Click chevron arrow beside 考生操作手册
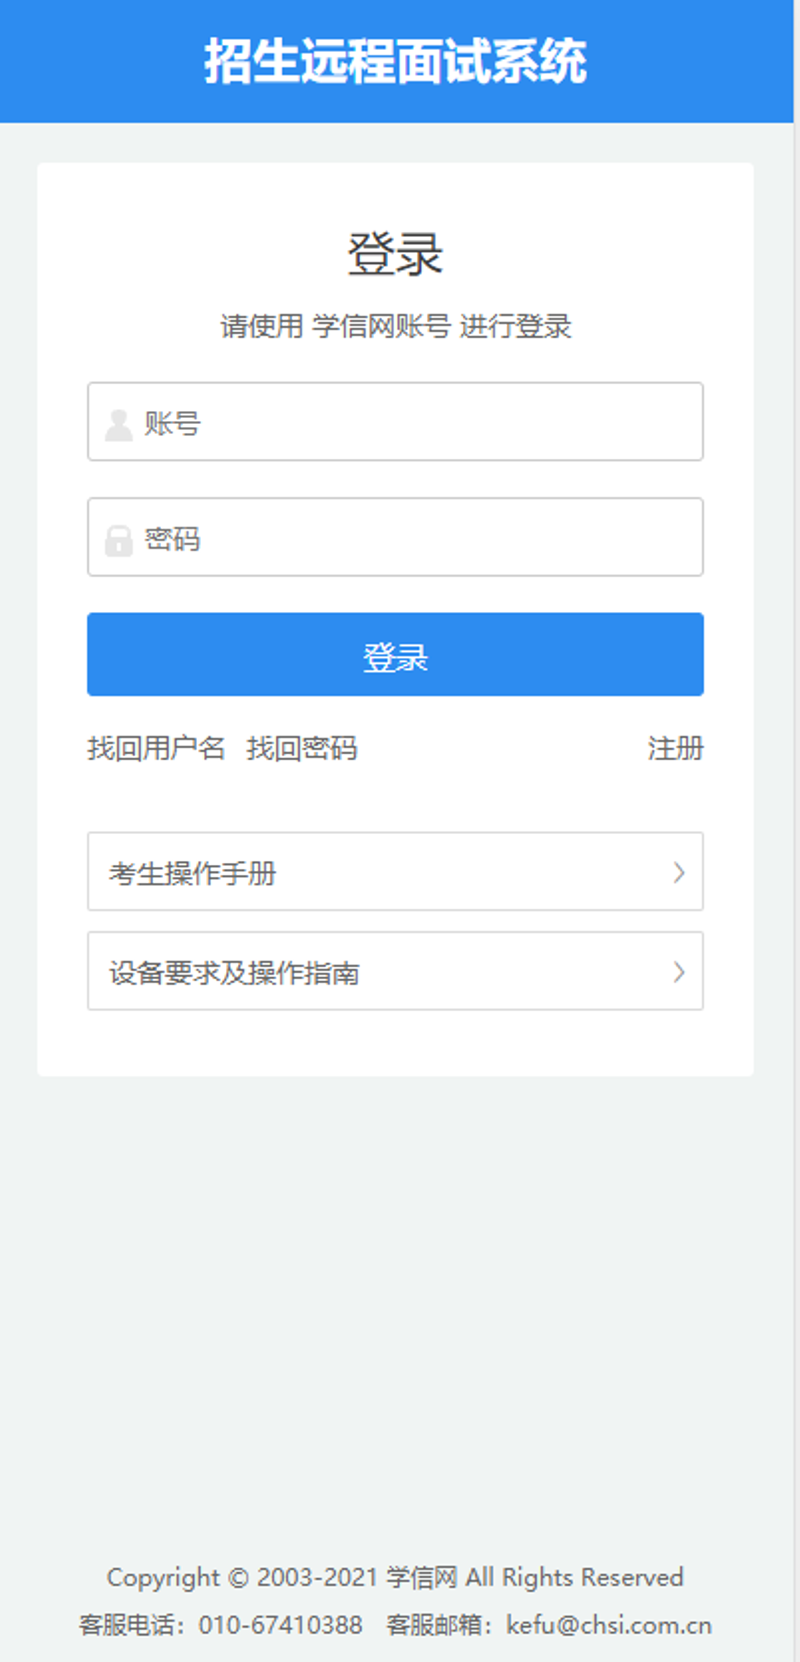The image size is (800, 1662). [x=679, y=872]
